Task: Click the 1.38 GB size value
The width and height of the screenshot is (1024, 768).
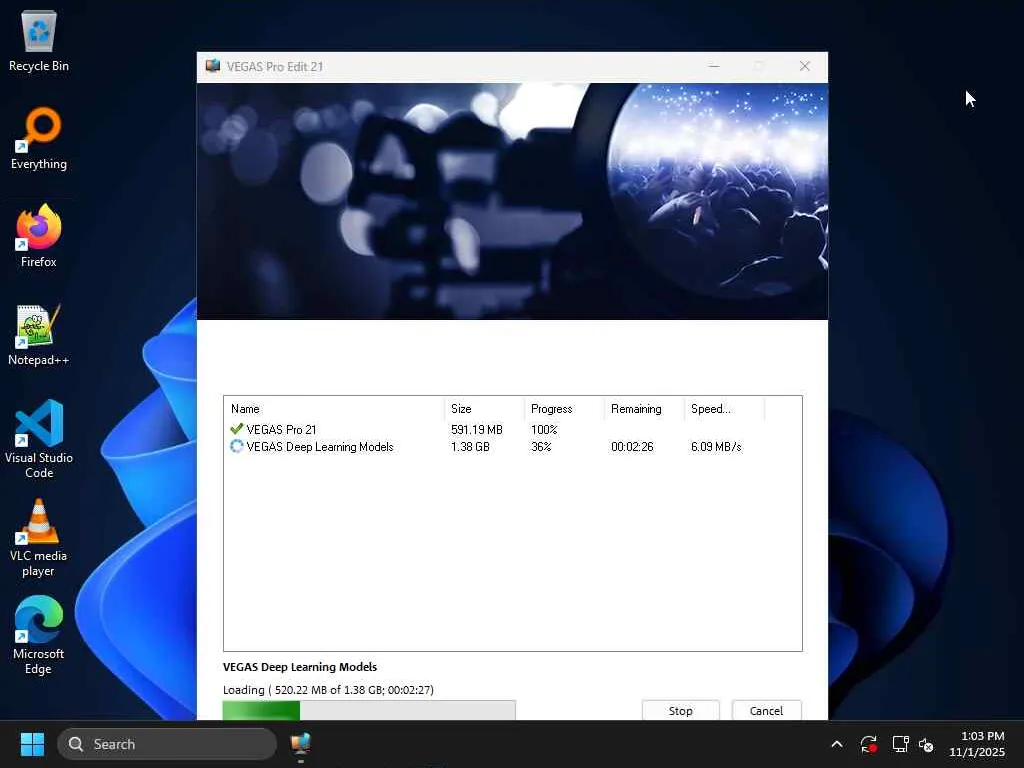Action: coord(470,447)
